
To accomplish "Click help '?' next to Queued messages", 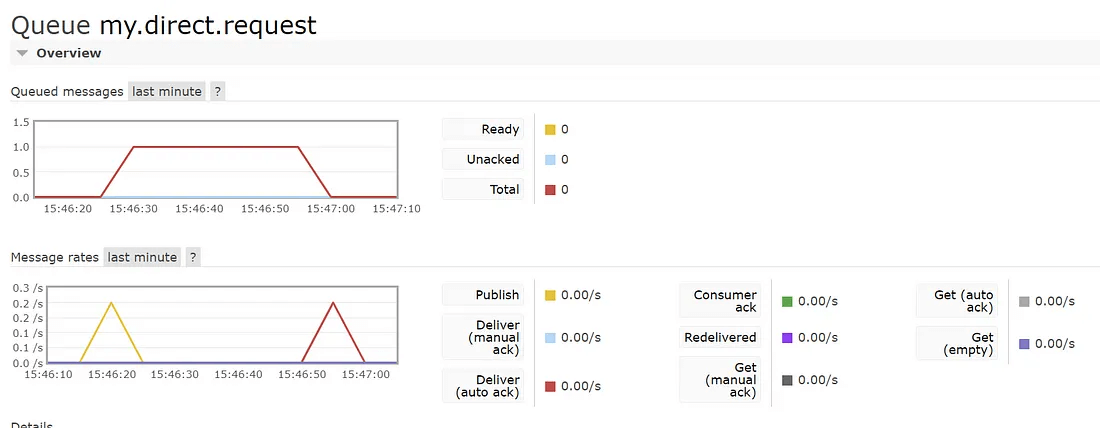I will 217,91.
